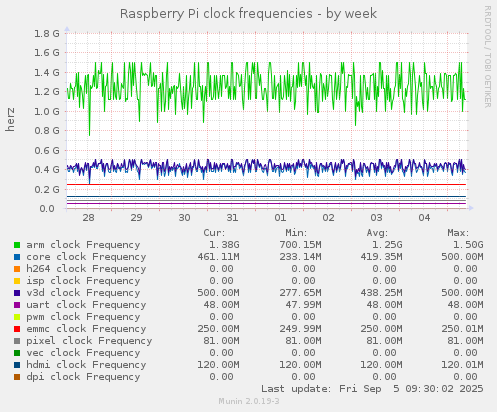Click the 'Cur:' column header
The height and width of the screenshot is (412, 497).
[x=214, y=233]
